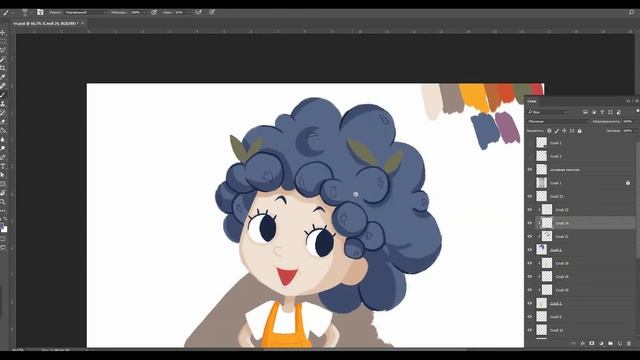Select the Move tool
Screen dimensions: 640x360
click(3, 33)
